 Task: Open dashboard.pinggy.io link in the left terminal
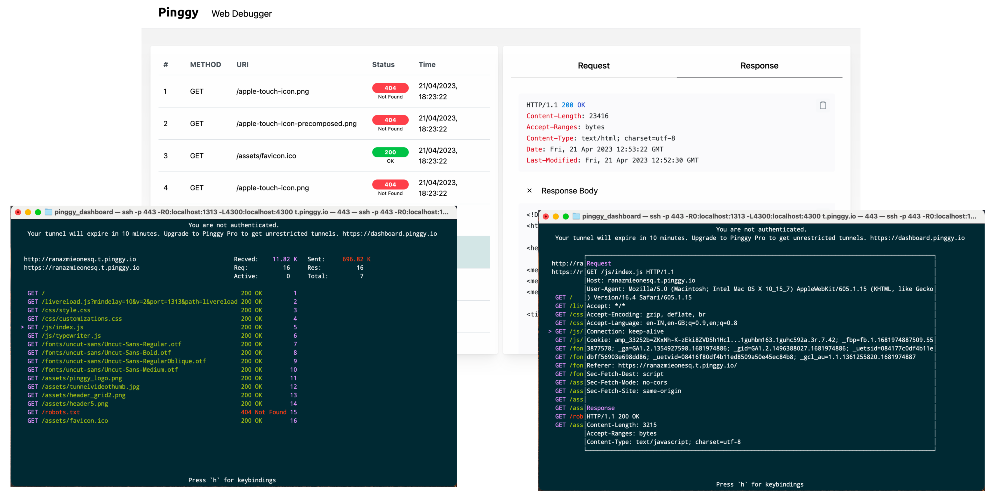[390, 234]
